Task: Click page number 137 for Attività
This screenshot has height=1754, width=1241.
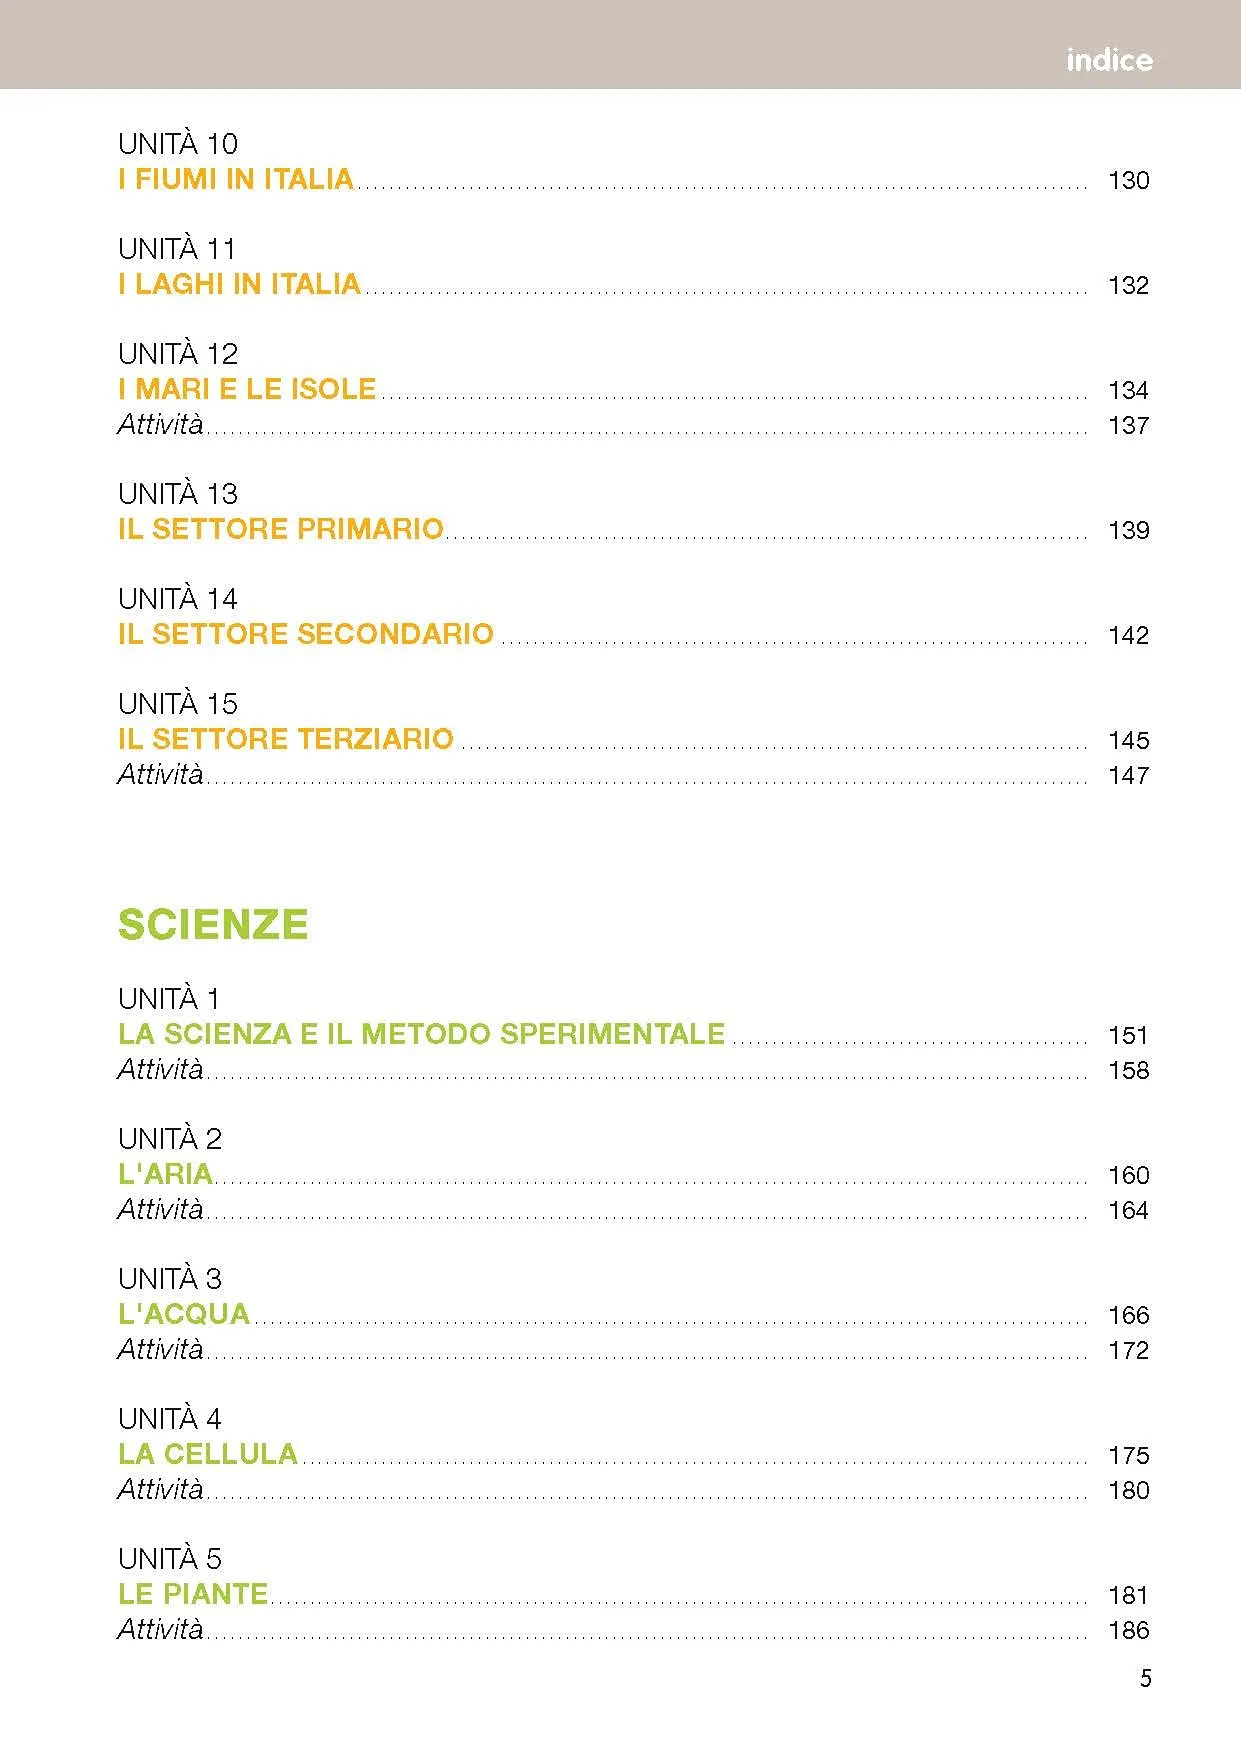Action: (1128, 426)
